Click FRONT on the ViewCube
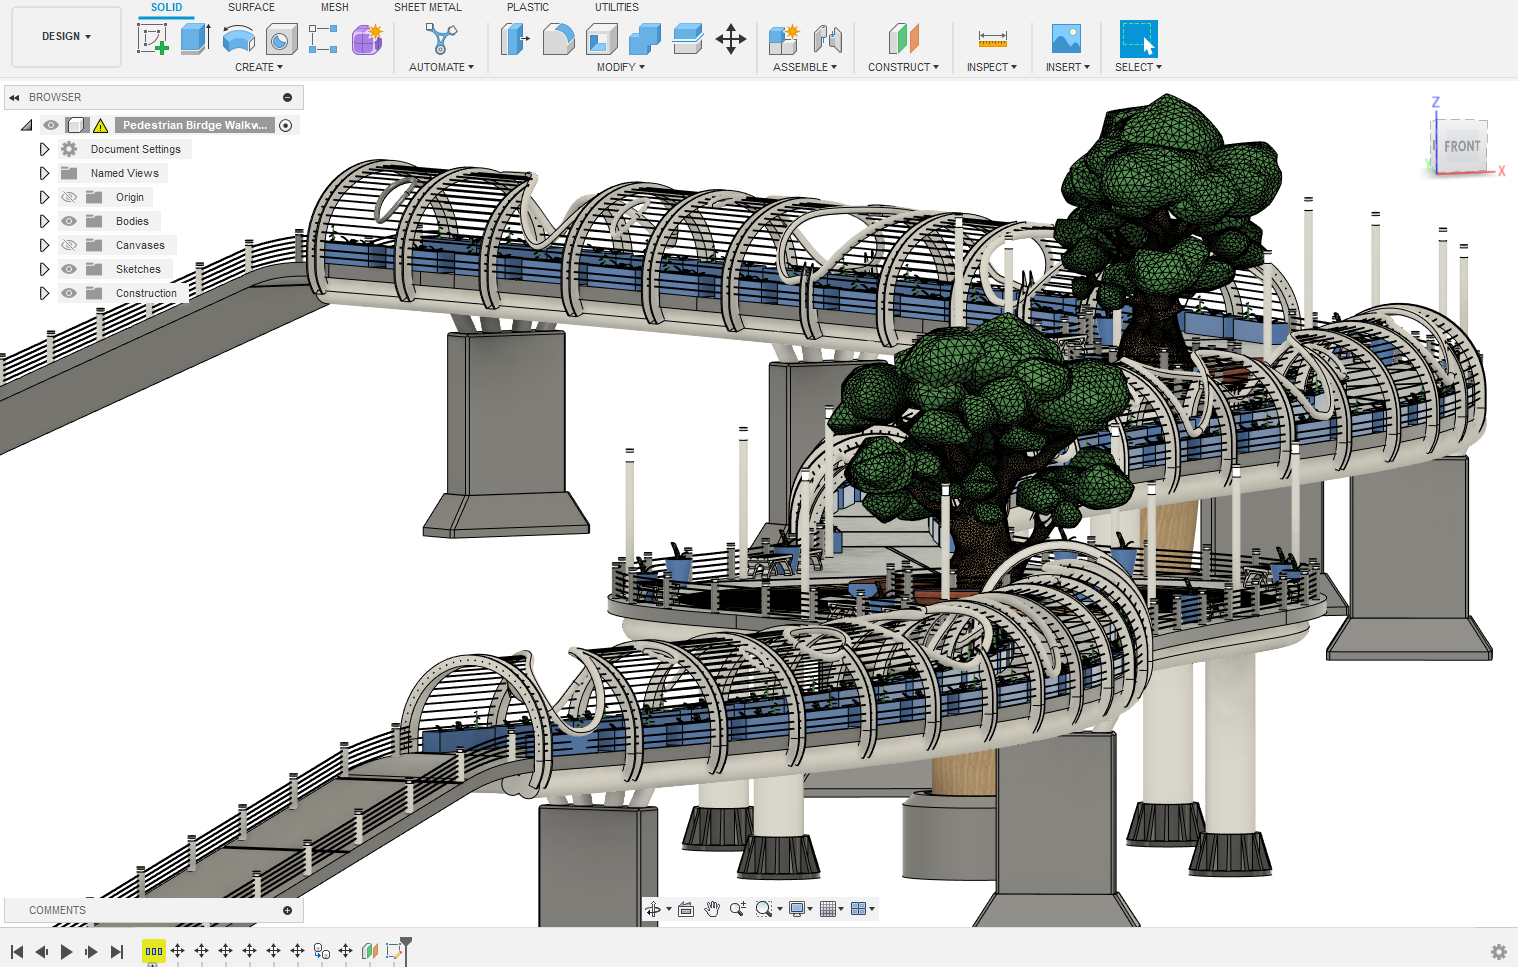This screenshot has width=1518, height=967. click(x=1461, y=146)
